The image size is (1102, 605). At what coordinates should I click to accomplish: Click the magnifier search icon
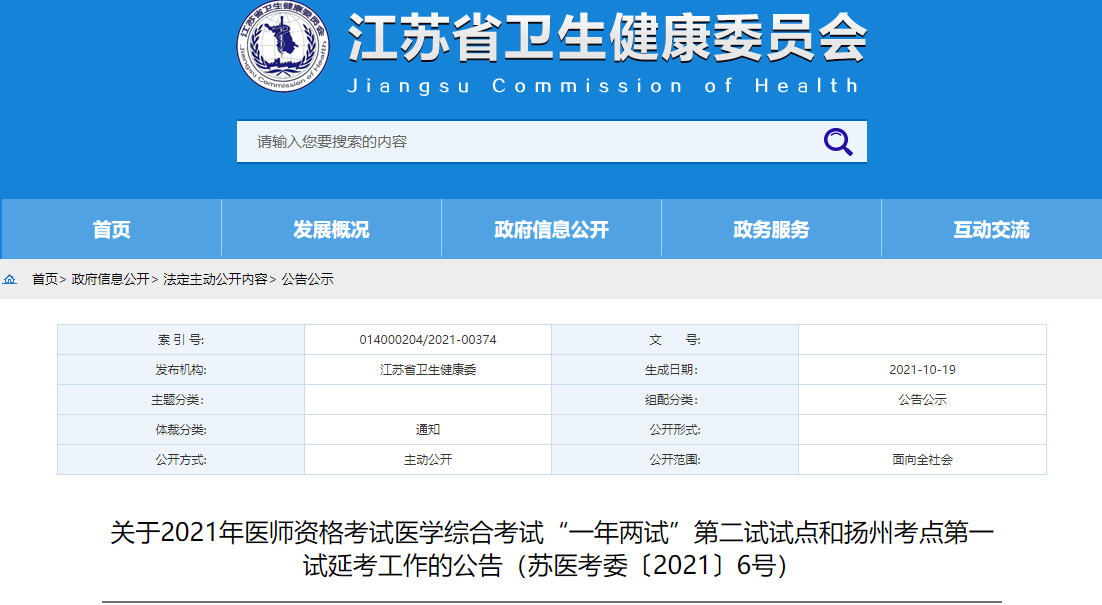tap(838, 142)
